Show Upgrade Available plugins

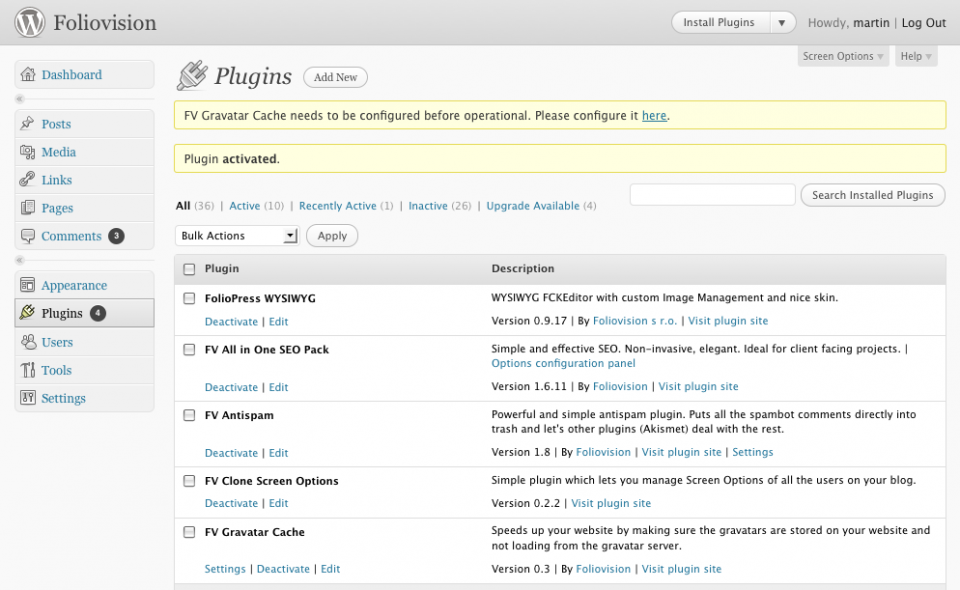pyautogui.click(x=533, y=206)
